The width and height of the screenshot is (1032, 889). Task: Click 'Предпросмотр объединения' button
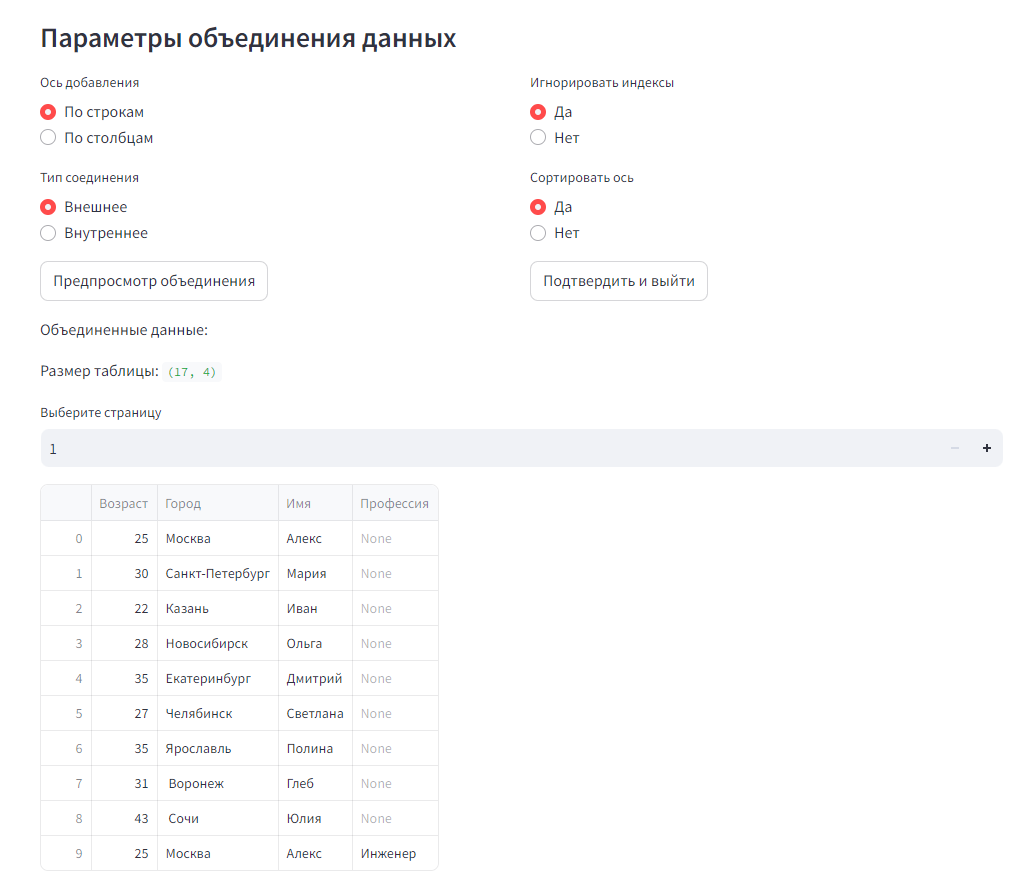click(x=154, y=281)
